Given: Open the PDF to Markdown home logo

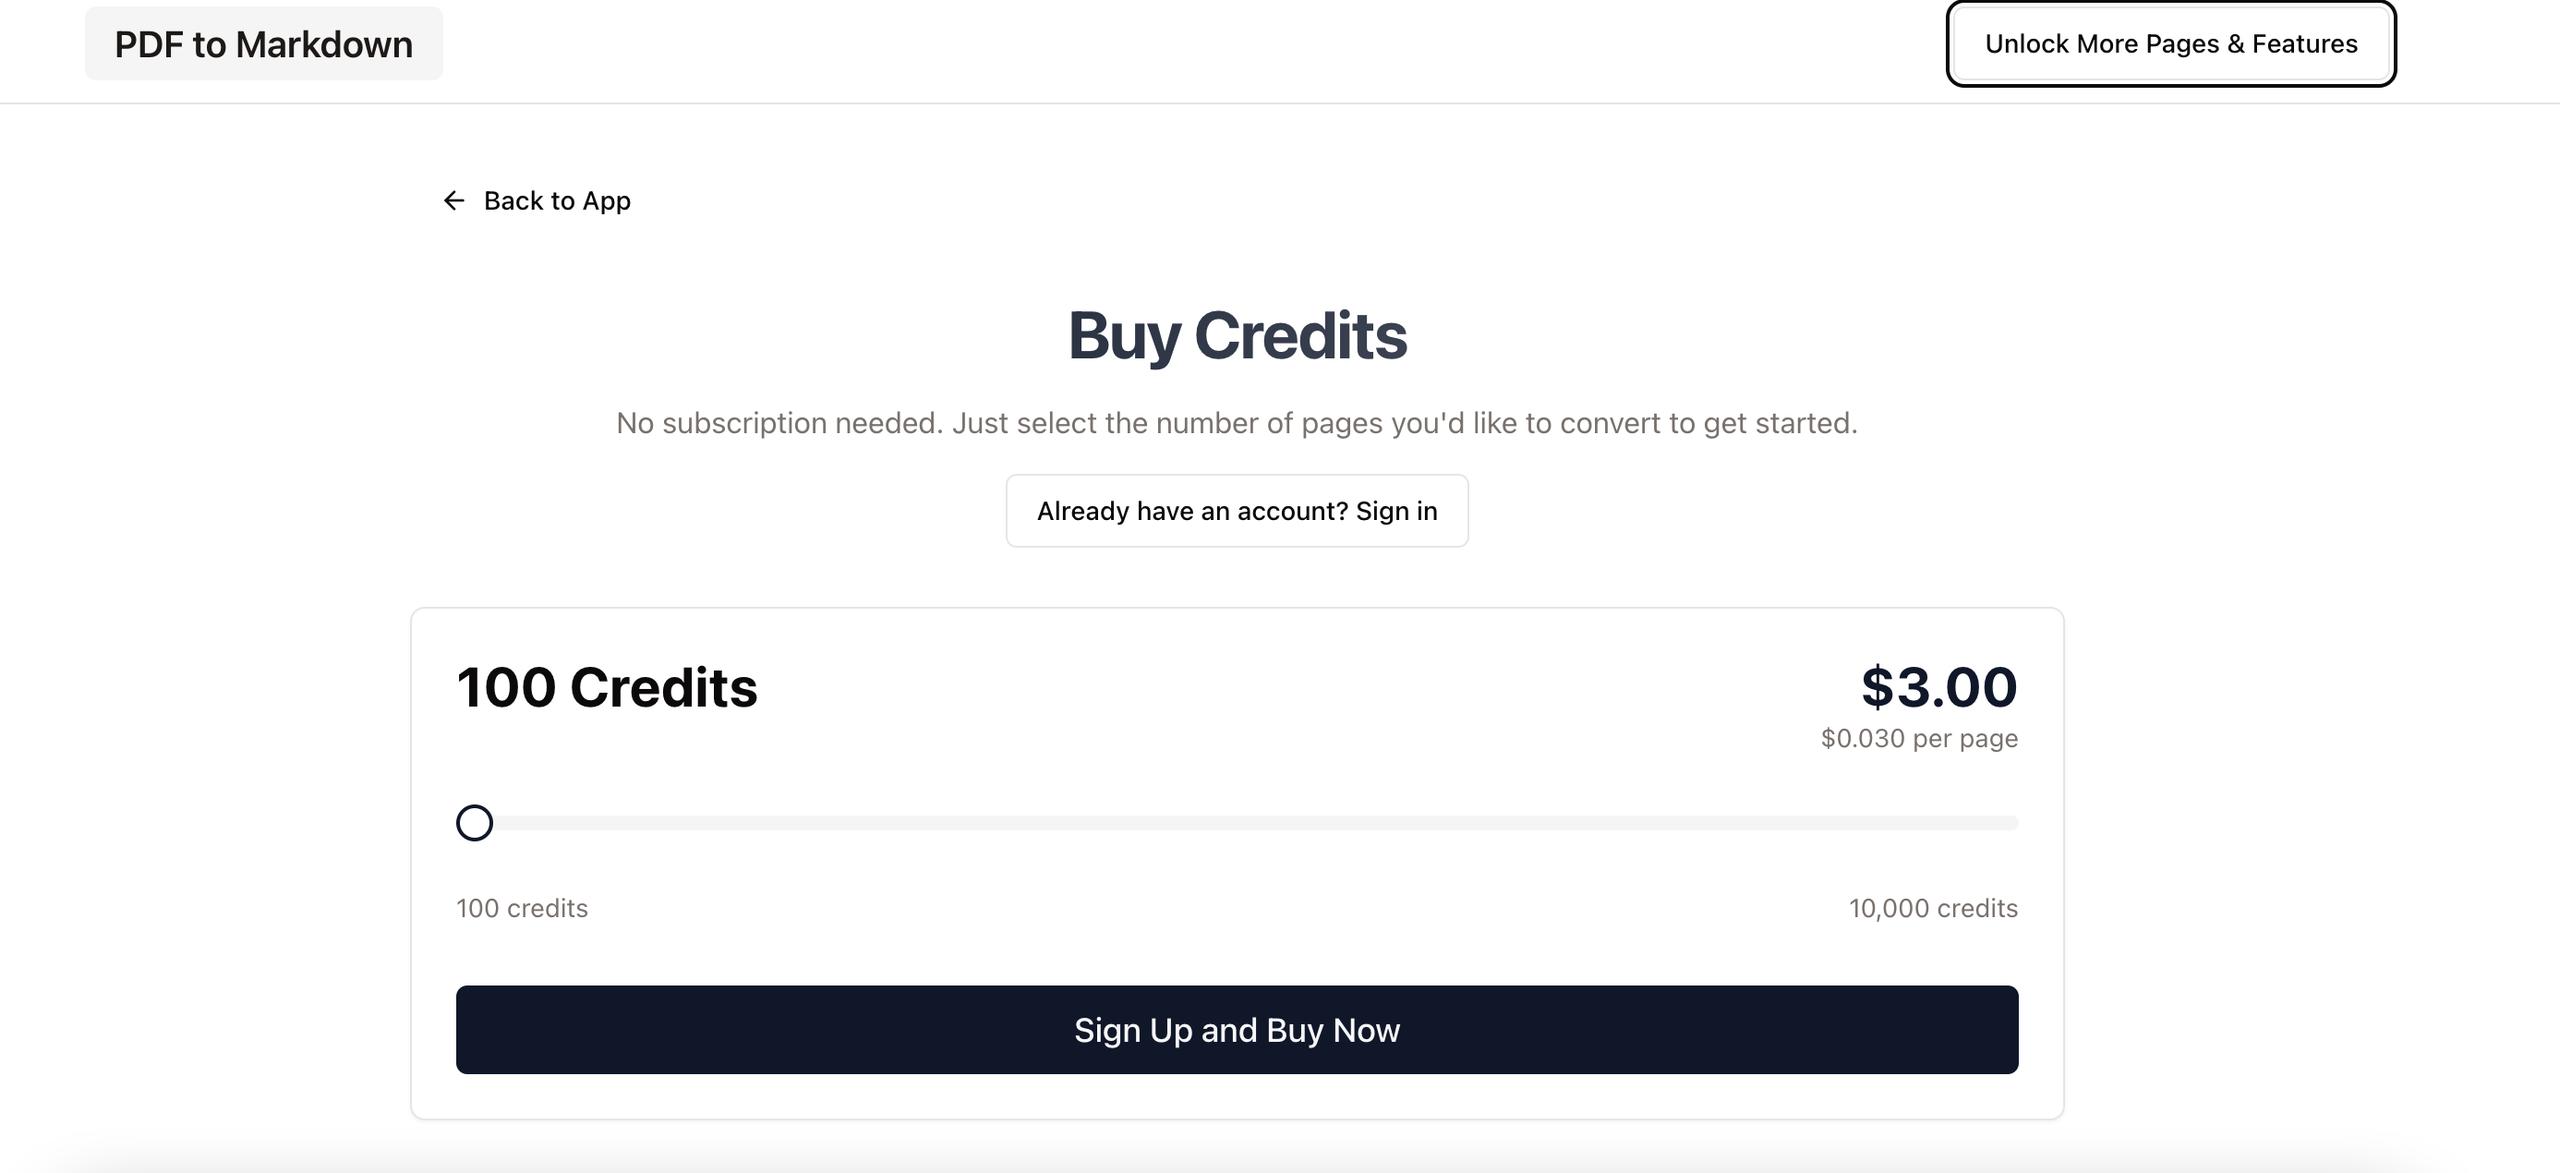Looking at the screenshot, I should [x=263, y=44].
